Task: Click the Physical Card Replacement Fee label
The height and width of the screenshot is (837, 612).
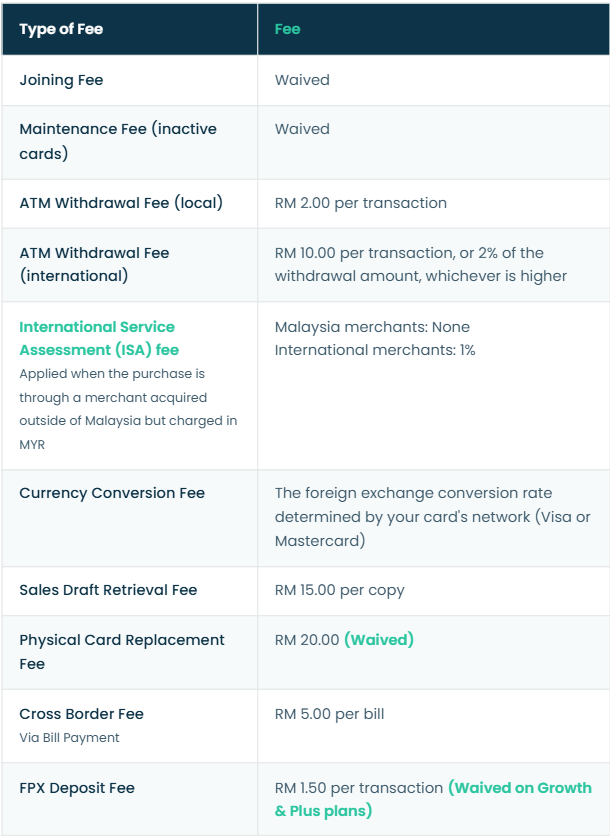Action: [x=122, y=652]
